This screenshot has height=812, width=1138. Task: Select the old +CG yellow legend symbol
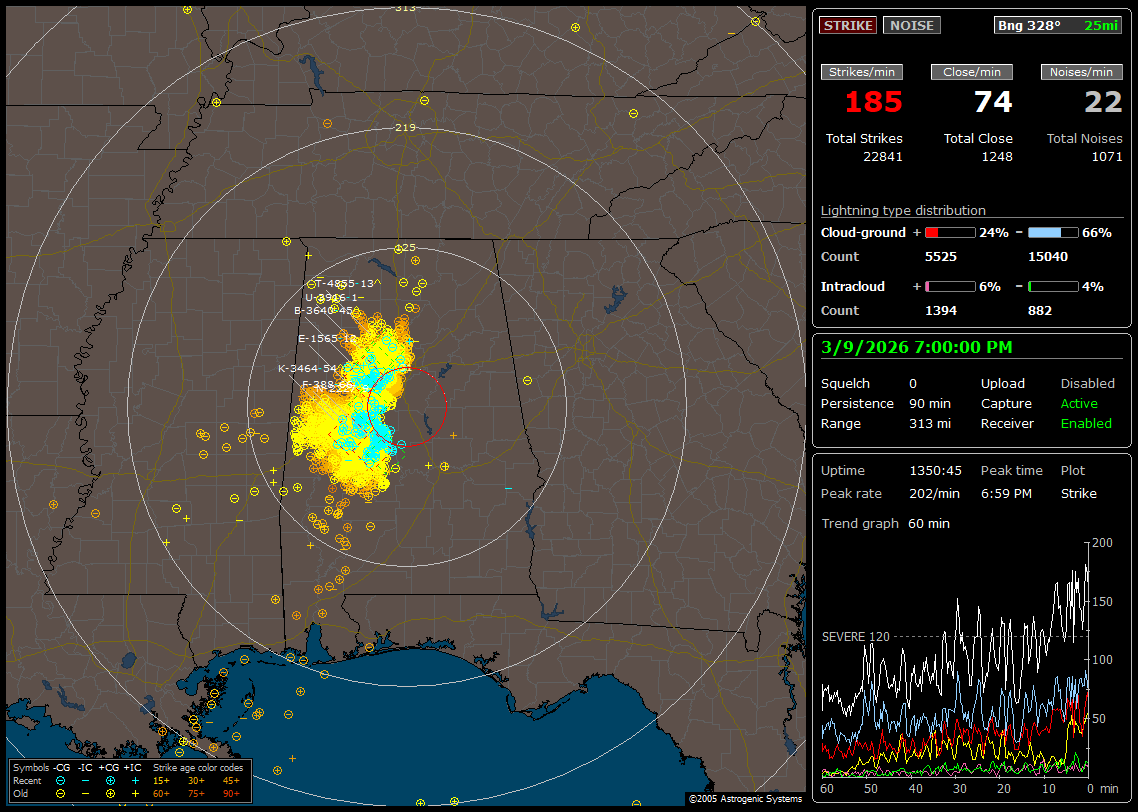[x=110, y=793]
